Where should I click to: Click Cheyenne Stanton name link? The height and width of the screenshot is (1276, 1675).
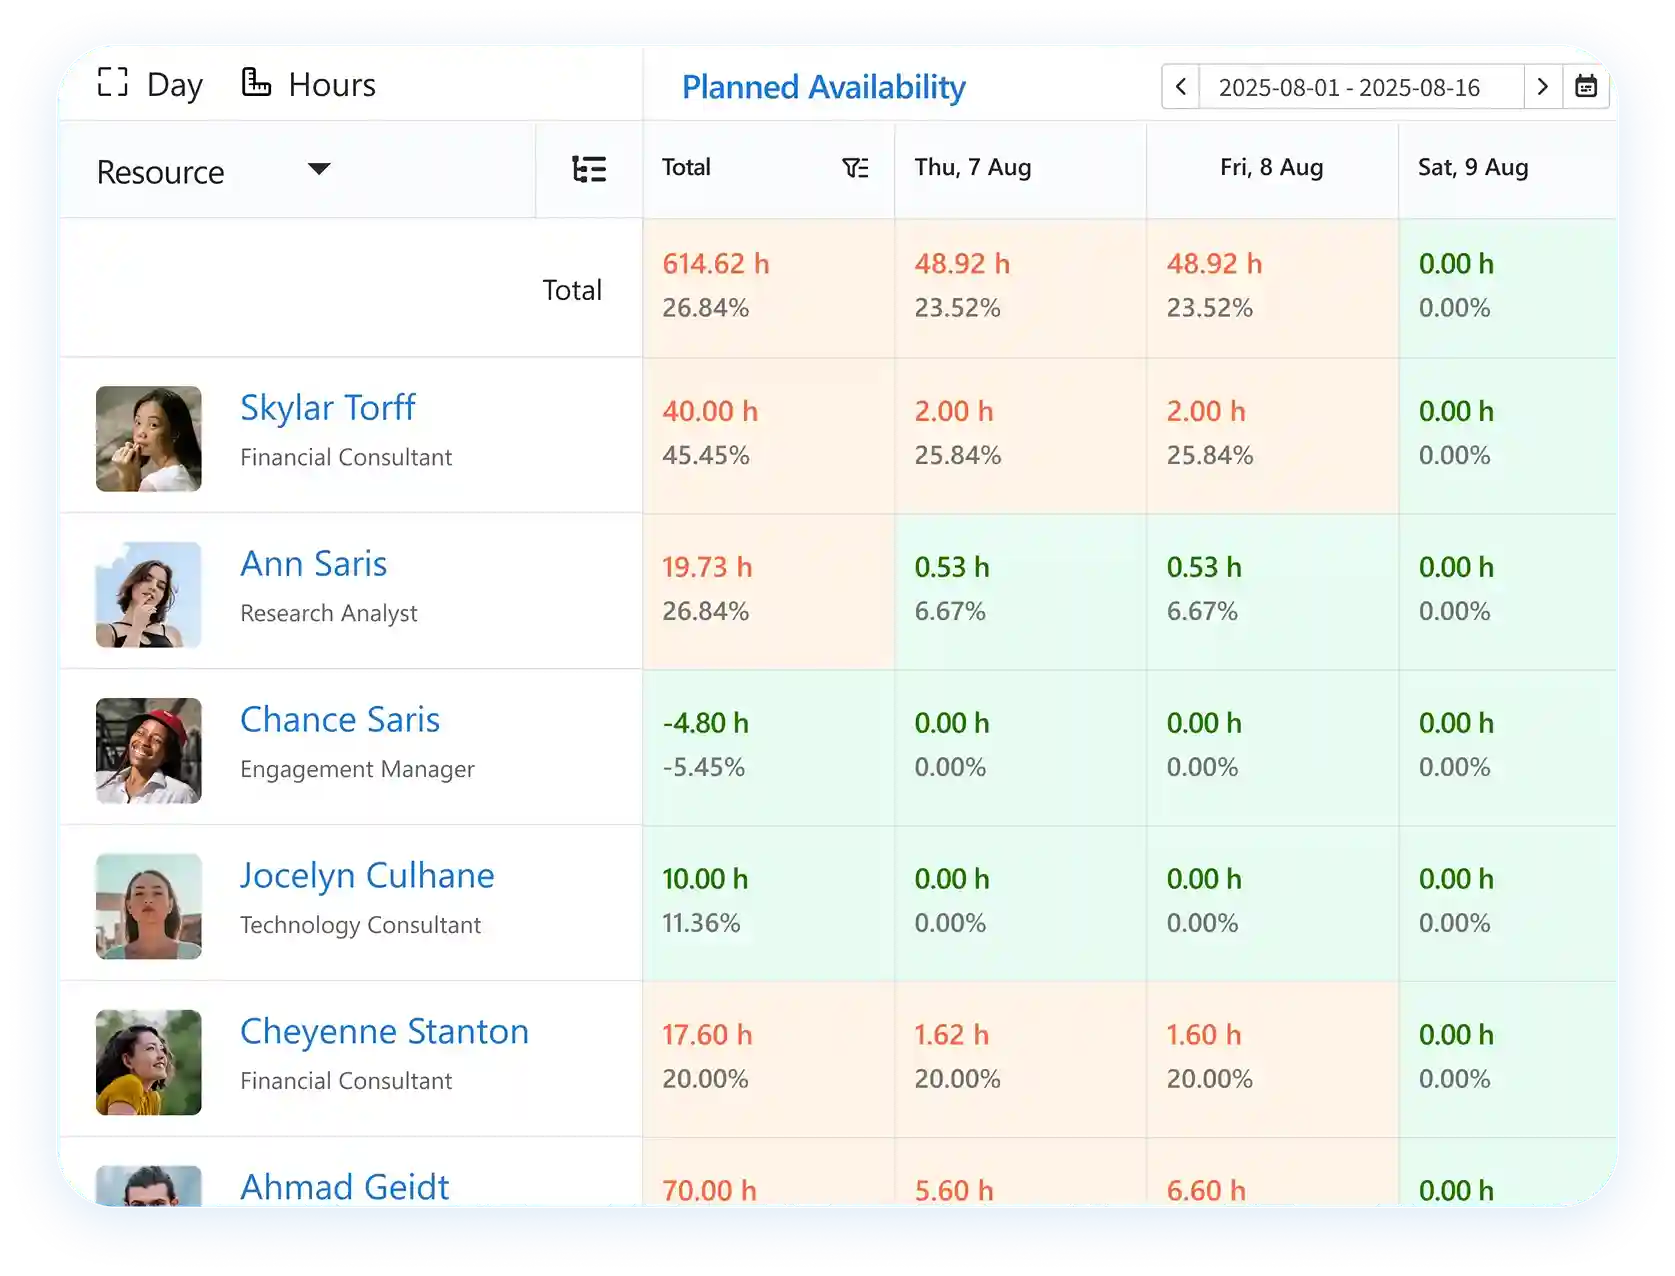(384, 1032)
